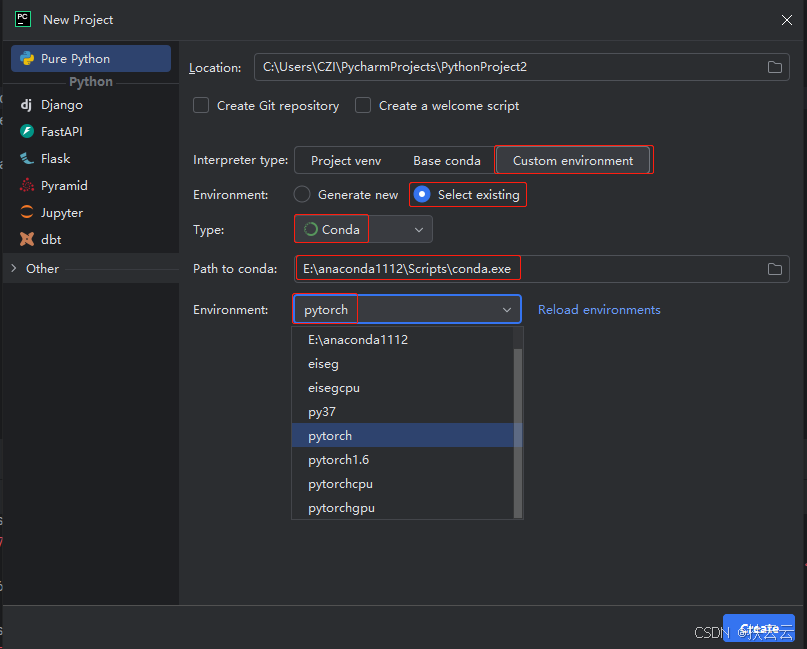Choose the pytorch1.6 environment

point(402,460)
